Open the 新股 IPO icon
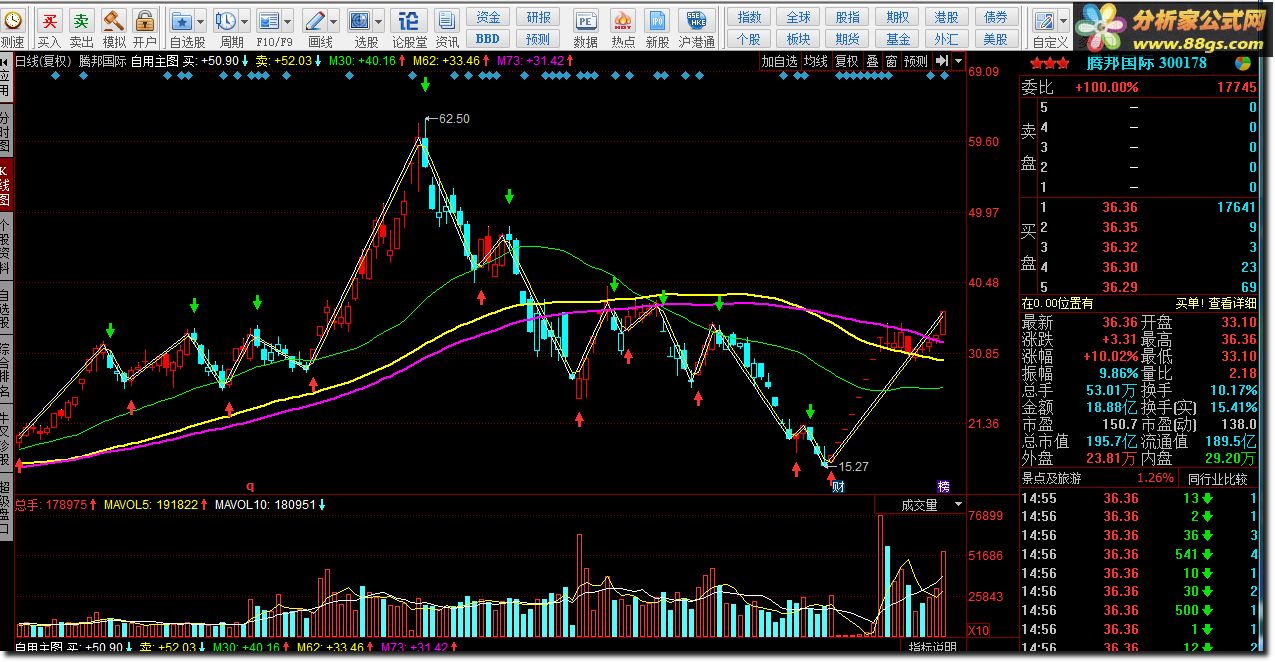This screenshot has width=1275, height=662. (x=657, y=20)
